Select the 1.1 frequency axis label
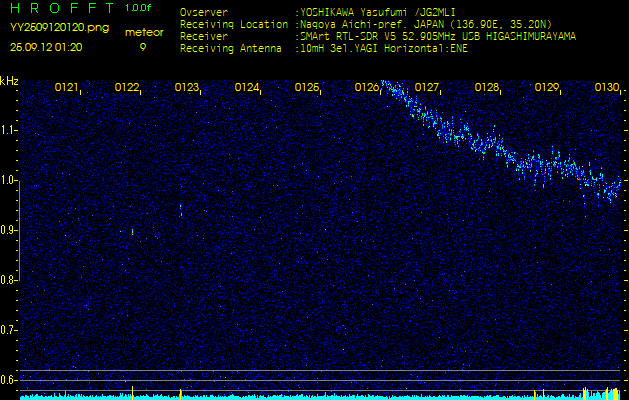Image resolution: width=629 pixels, height=400 pixels. point(9,130)
